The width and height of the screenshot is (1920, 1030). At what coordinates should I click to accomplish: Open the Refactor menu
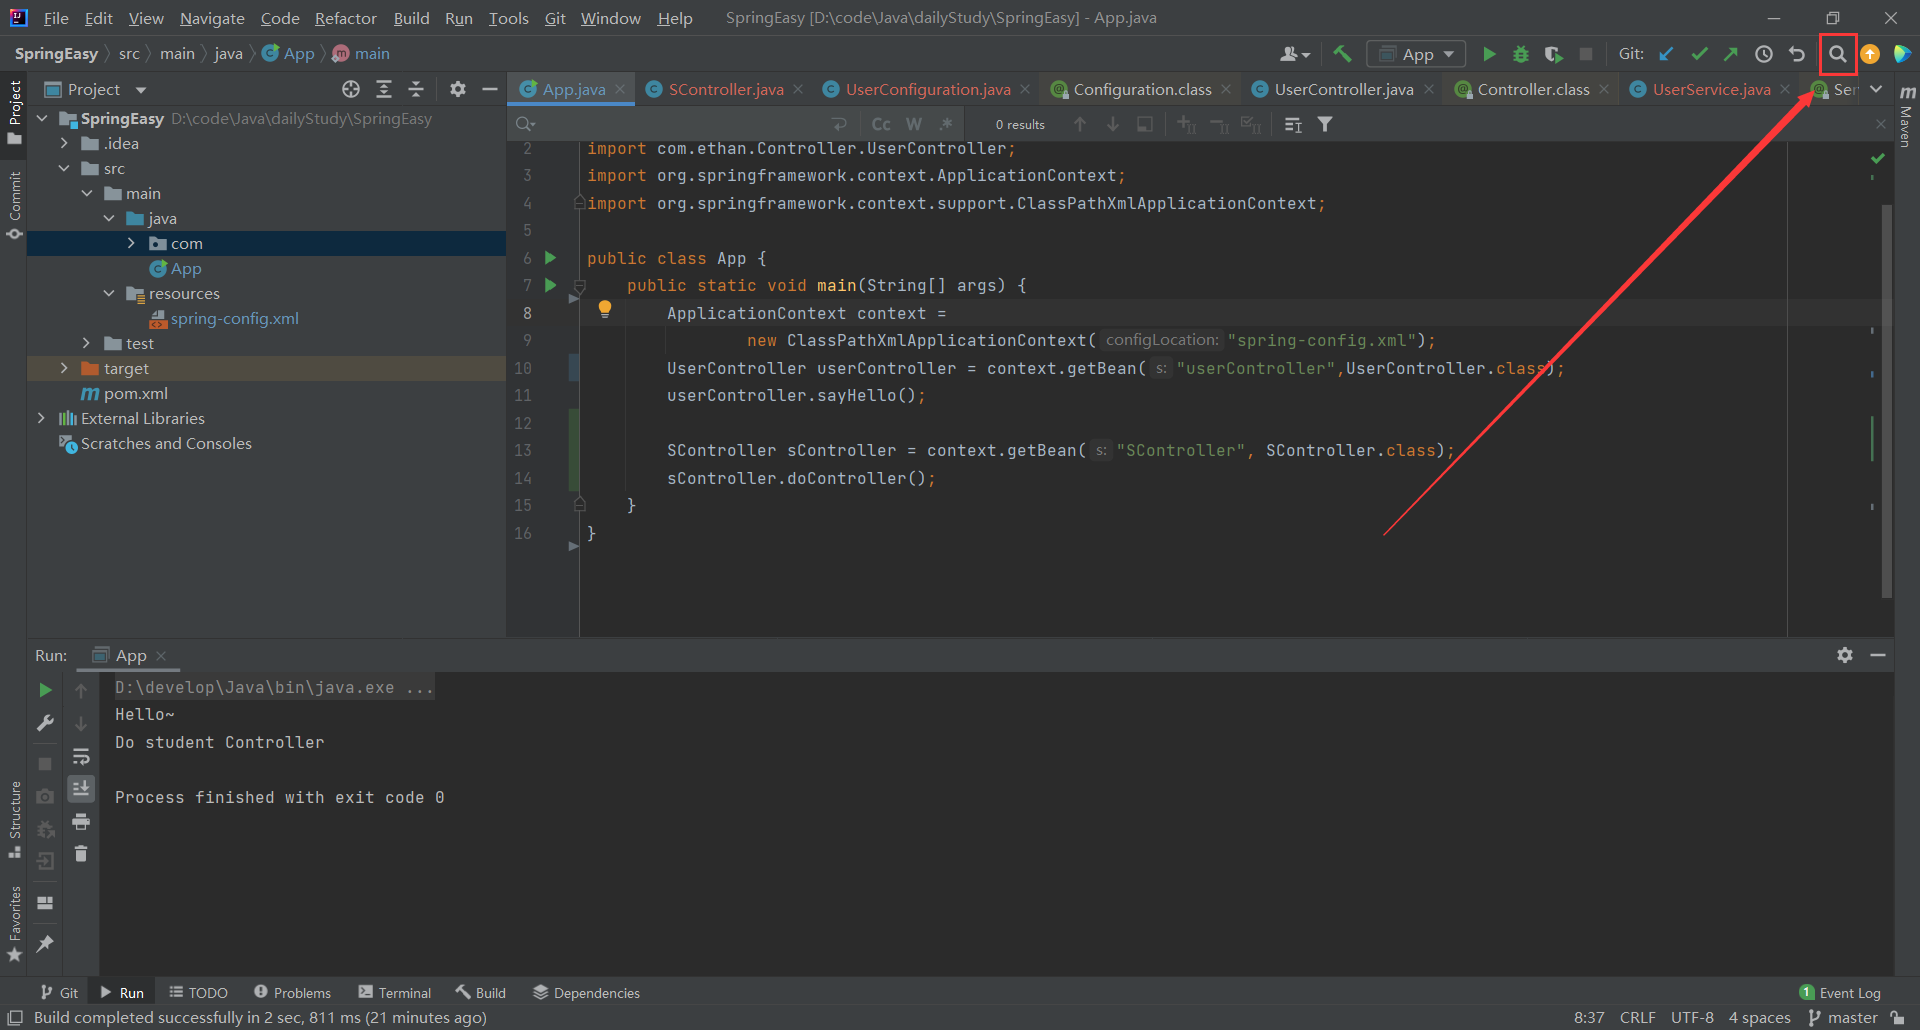[x=345, y=18]
